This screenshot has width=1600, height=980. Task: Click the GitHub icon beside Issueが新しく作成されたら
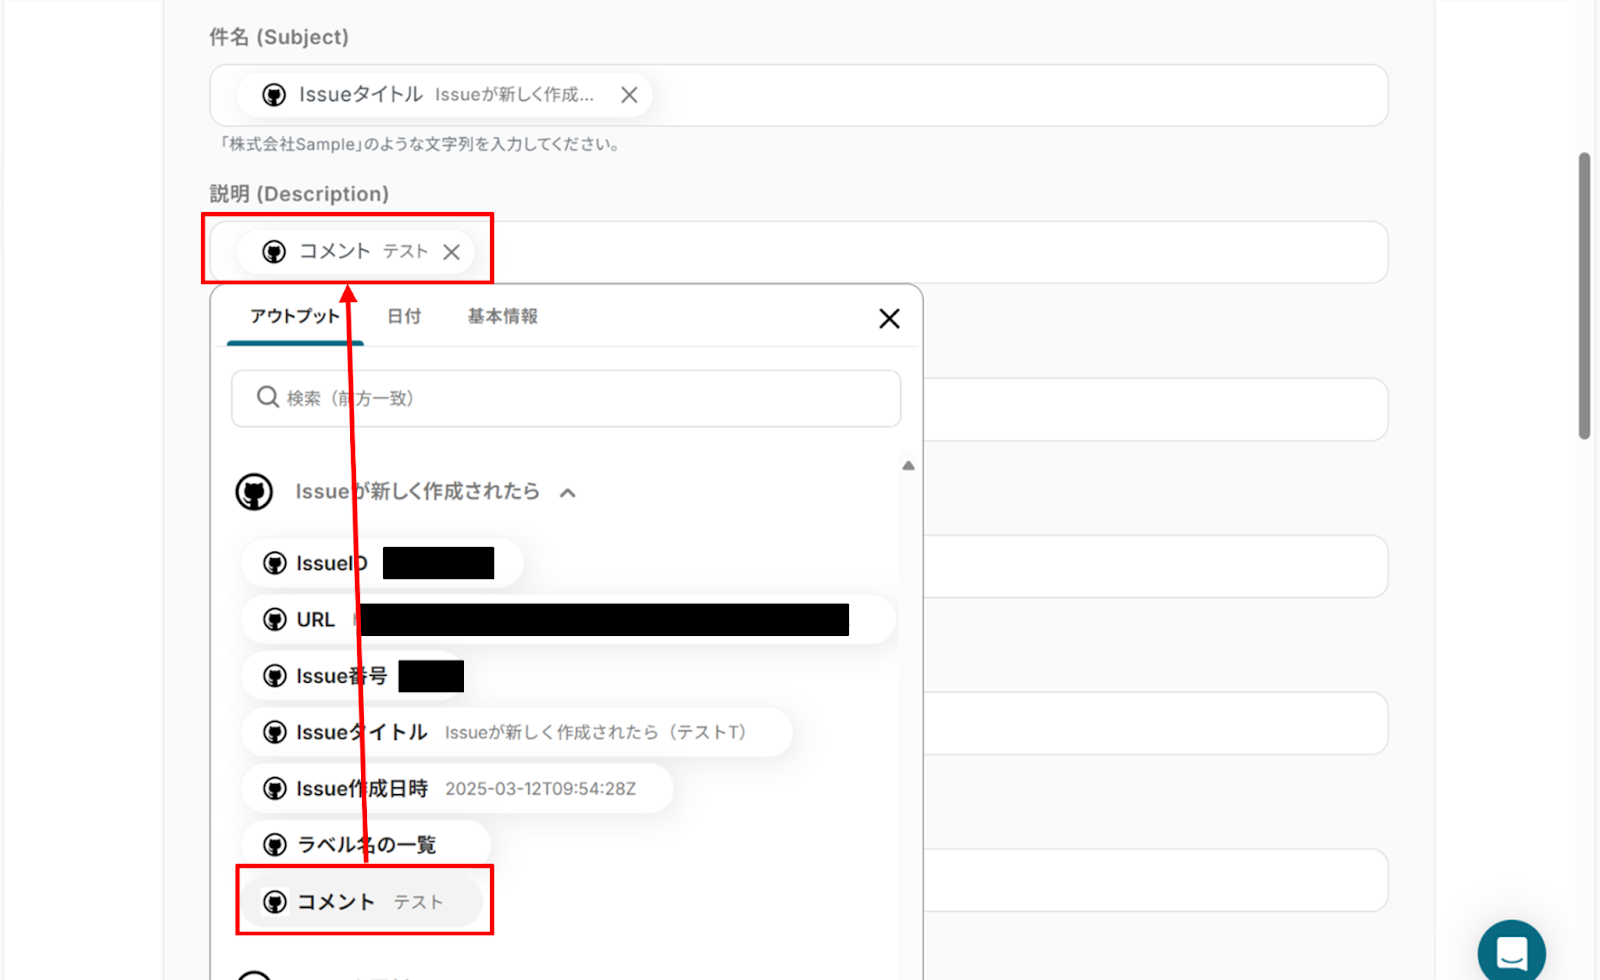(254, 492)
